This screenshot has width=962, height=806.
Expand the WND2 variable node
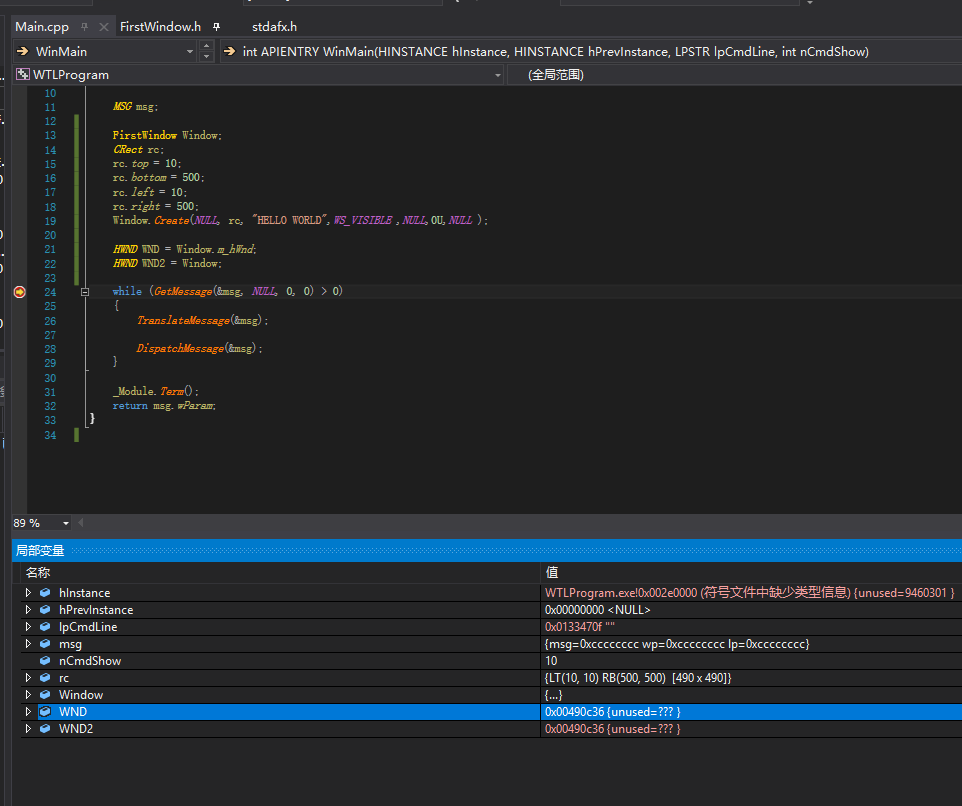pos(28,729)
